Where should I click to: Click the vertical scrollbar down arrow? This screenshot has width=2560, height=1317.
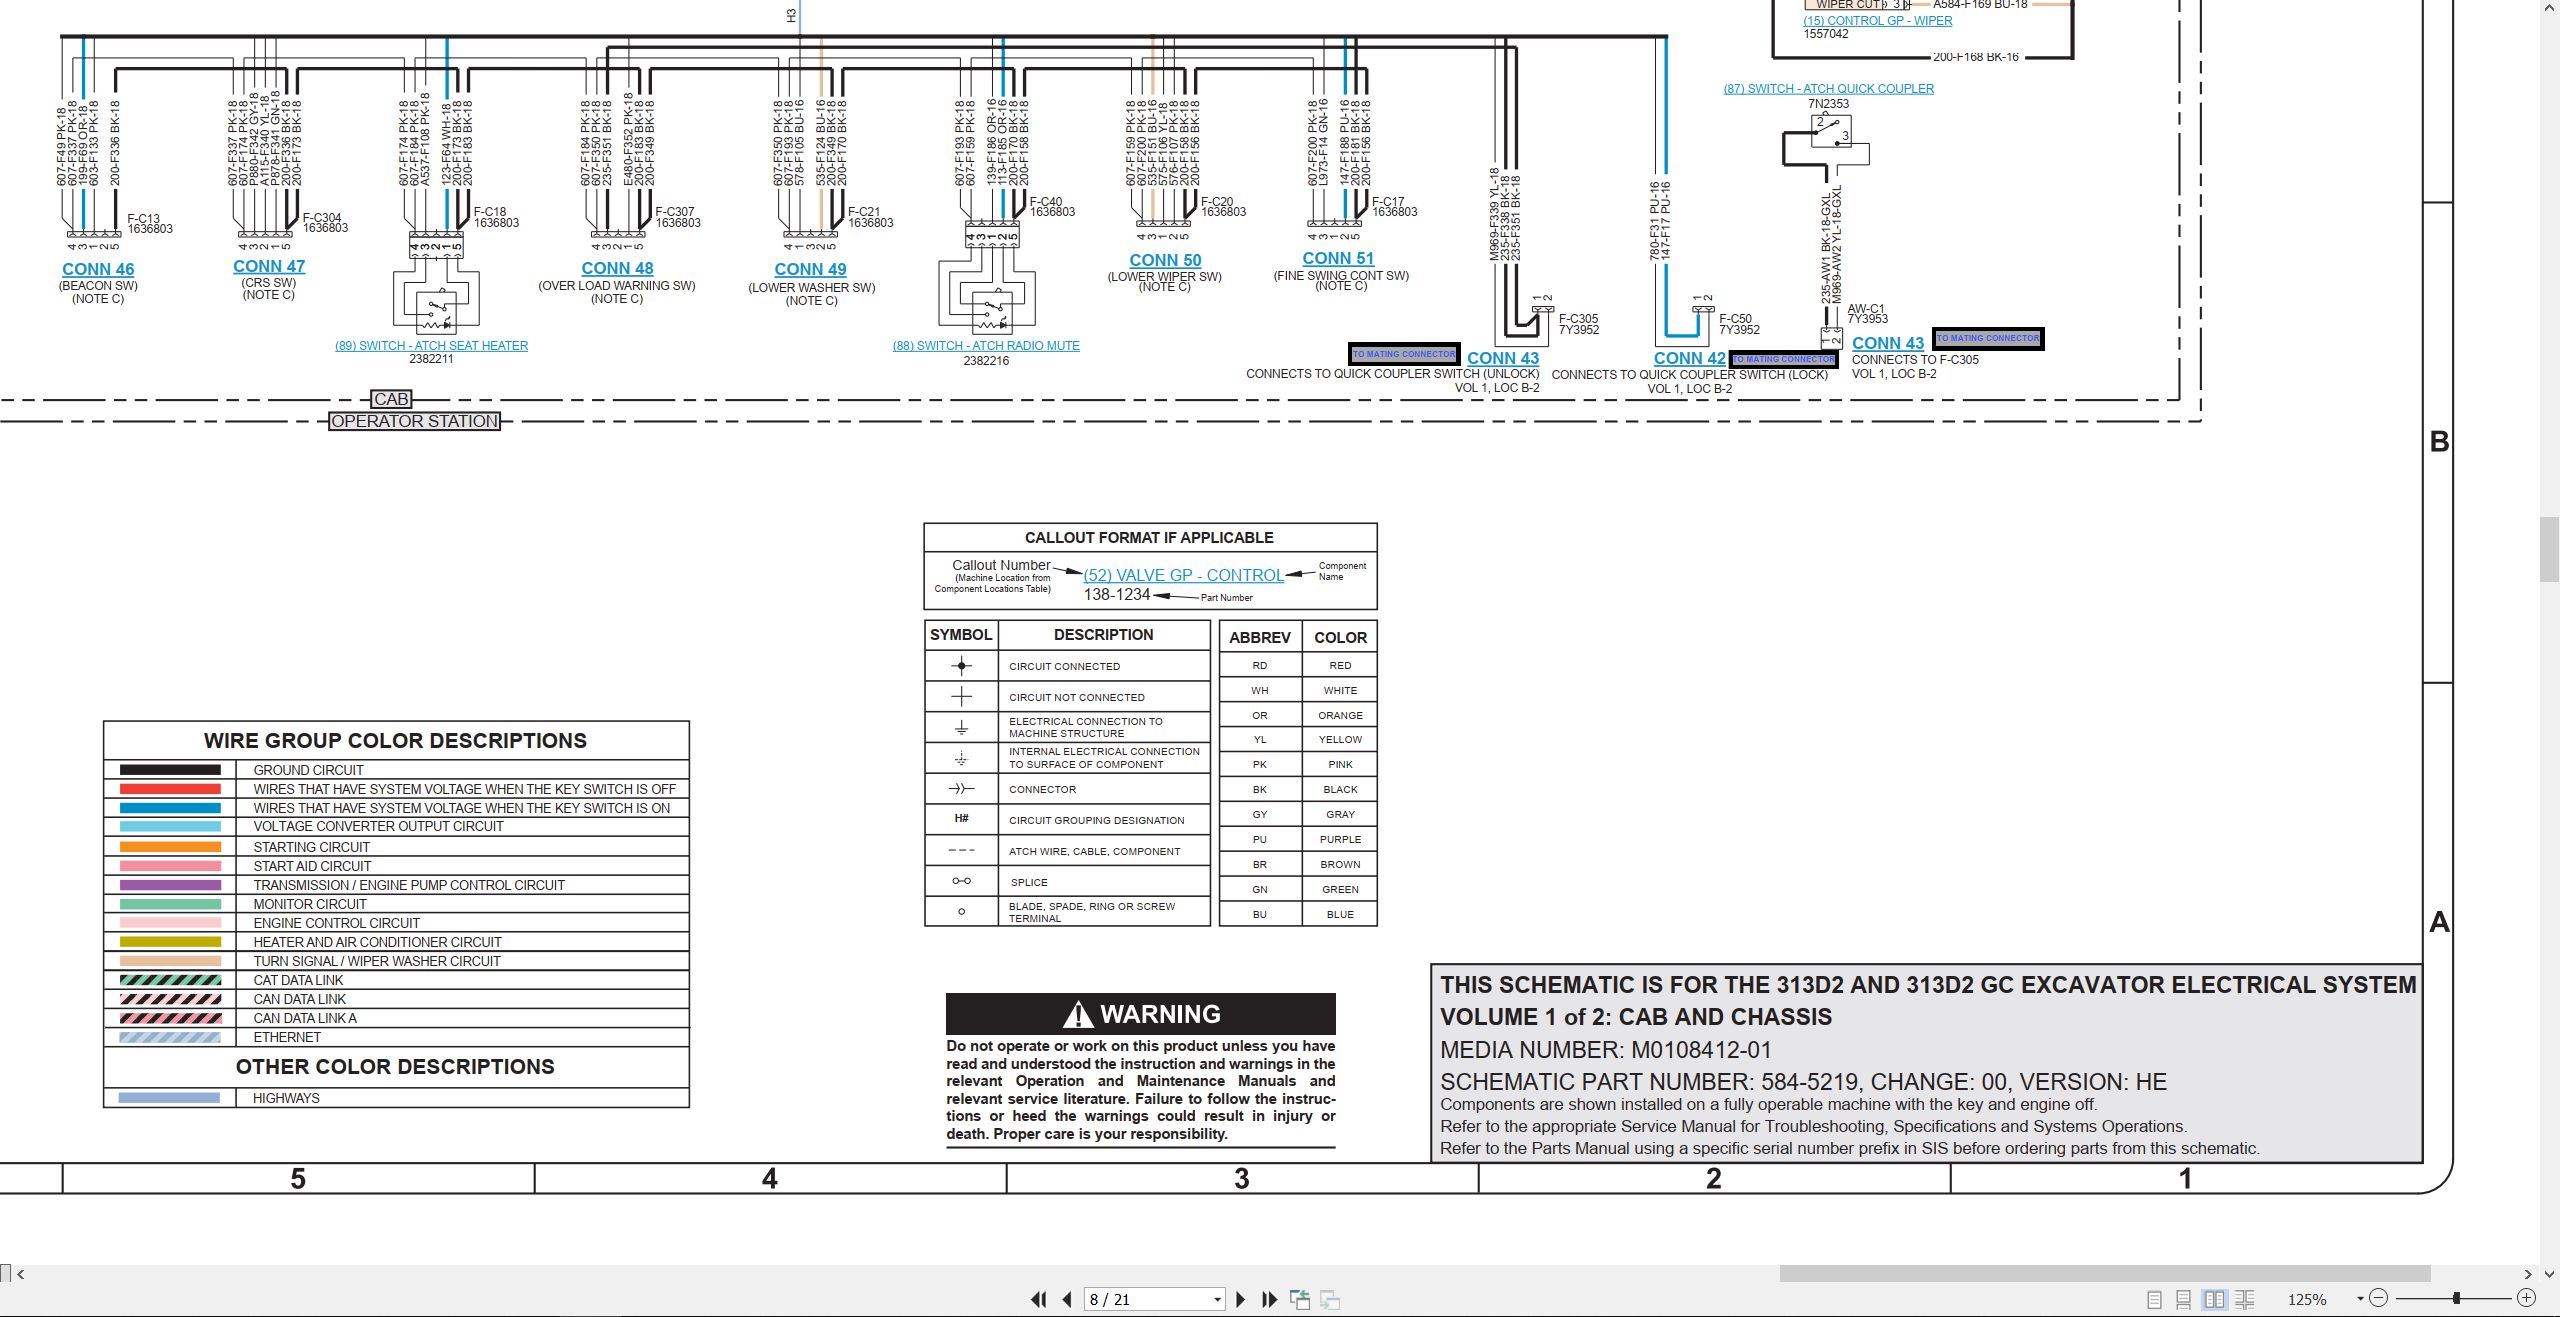pos(2550,1273)
